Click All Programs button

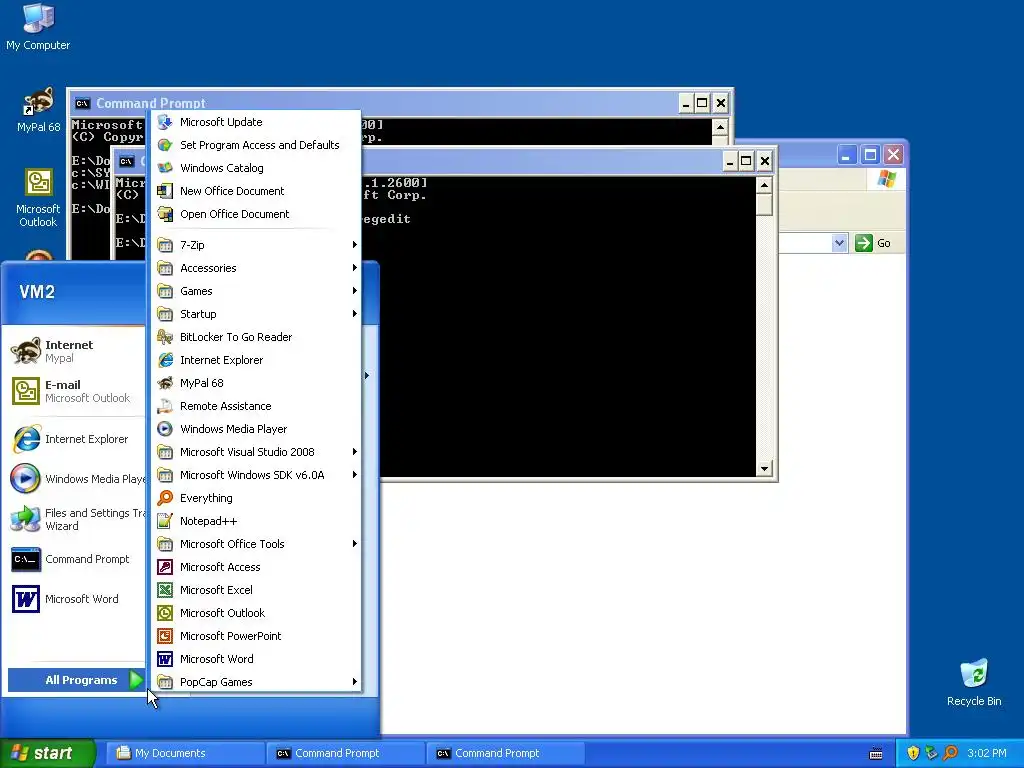76,680
